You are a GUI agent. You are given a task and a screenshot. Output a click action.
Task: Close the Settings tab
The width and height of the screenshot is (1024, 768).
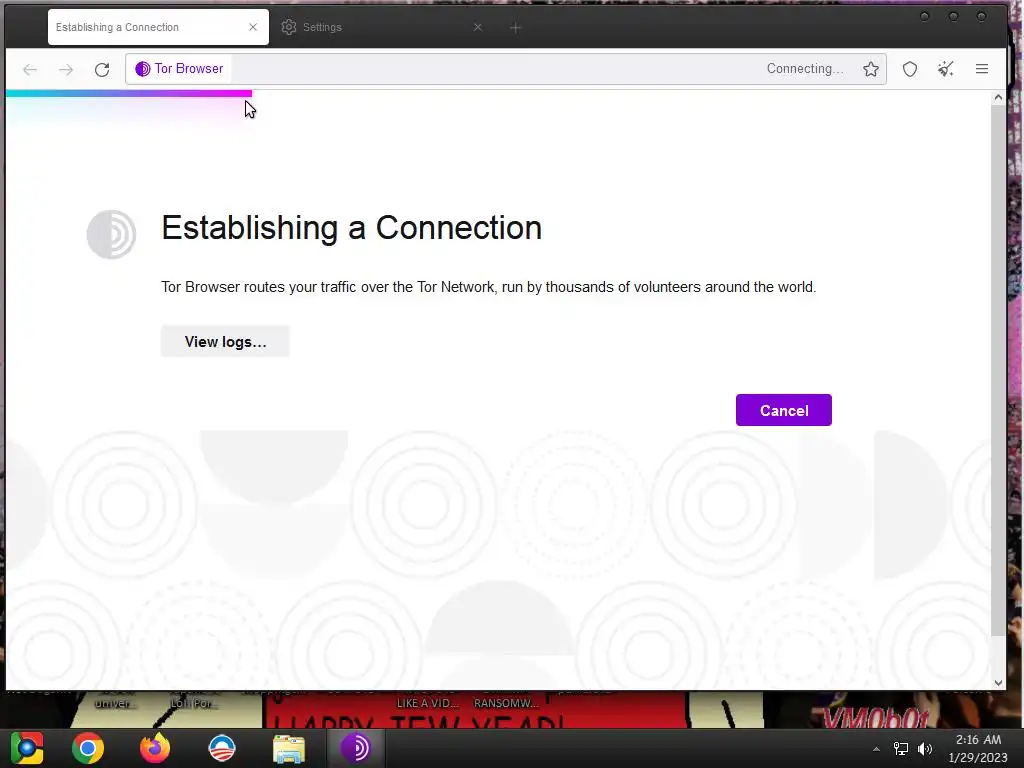click(x=478, y=27)
